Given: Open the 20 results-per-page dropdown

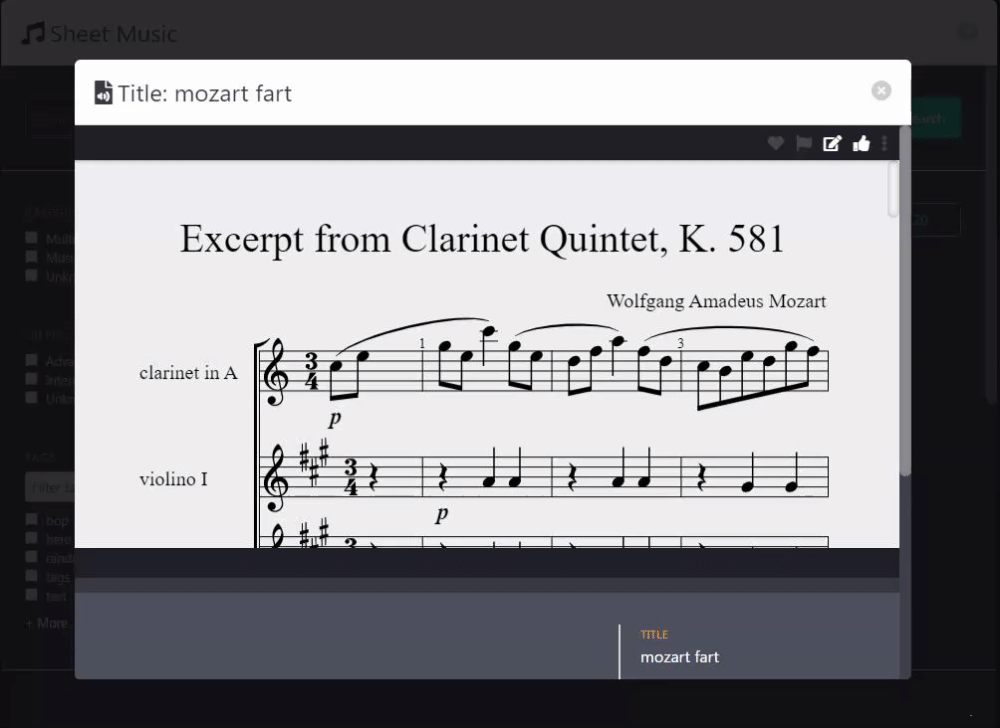Looking at the screenshot, I should tap(935, 220).
